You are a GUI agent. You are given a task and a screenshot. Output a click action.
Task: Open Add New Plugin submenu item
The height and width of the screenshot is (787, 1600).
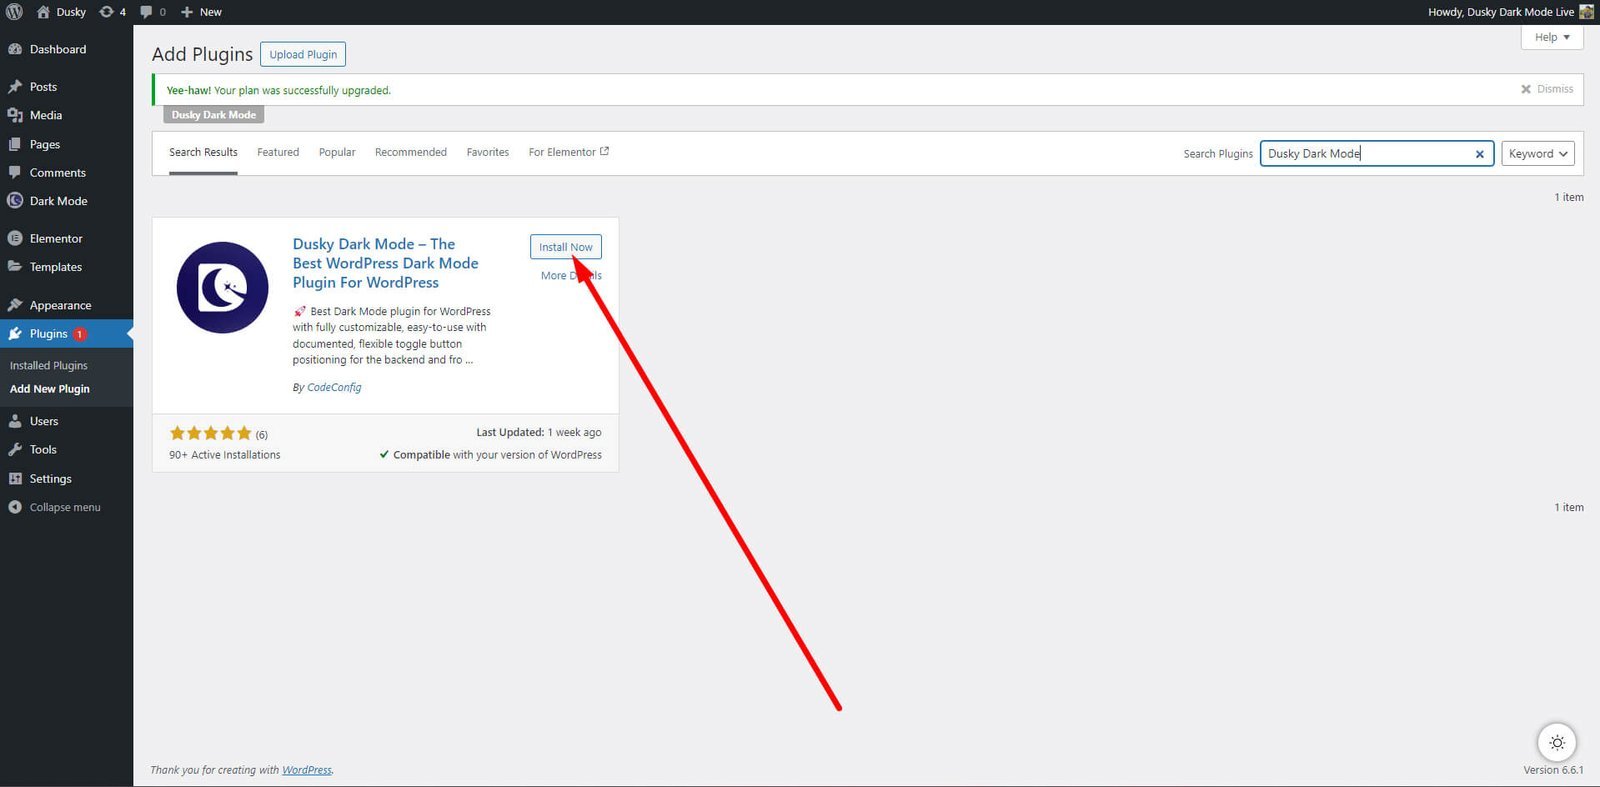(50, 389)
